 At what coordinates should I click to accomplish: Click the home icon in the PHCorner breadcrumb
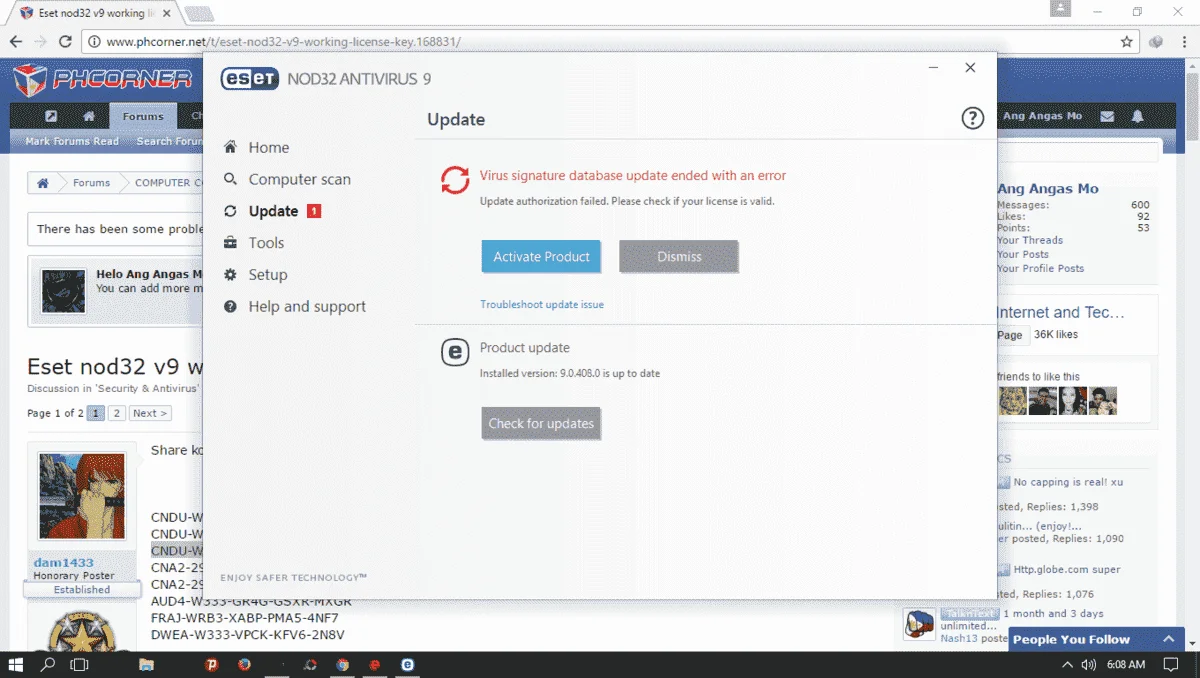point(43,183)
